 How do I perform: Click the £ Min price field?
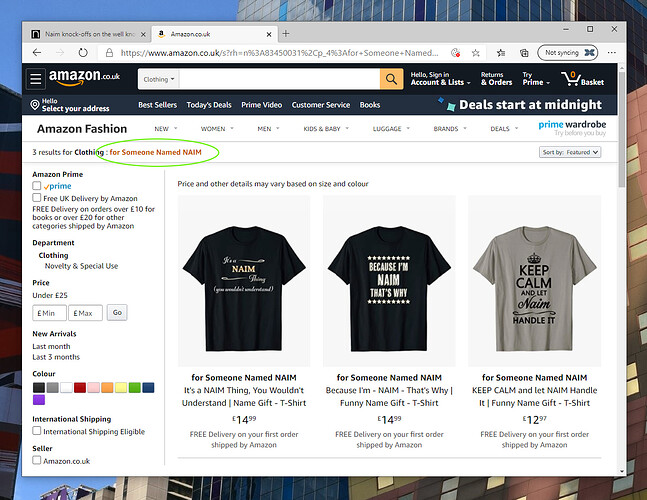50,313
